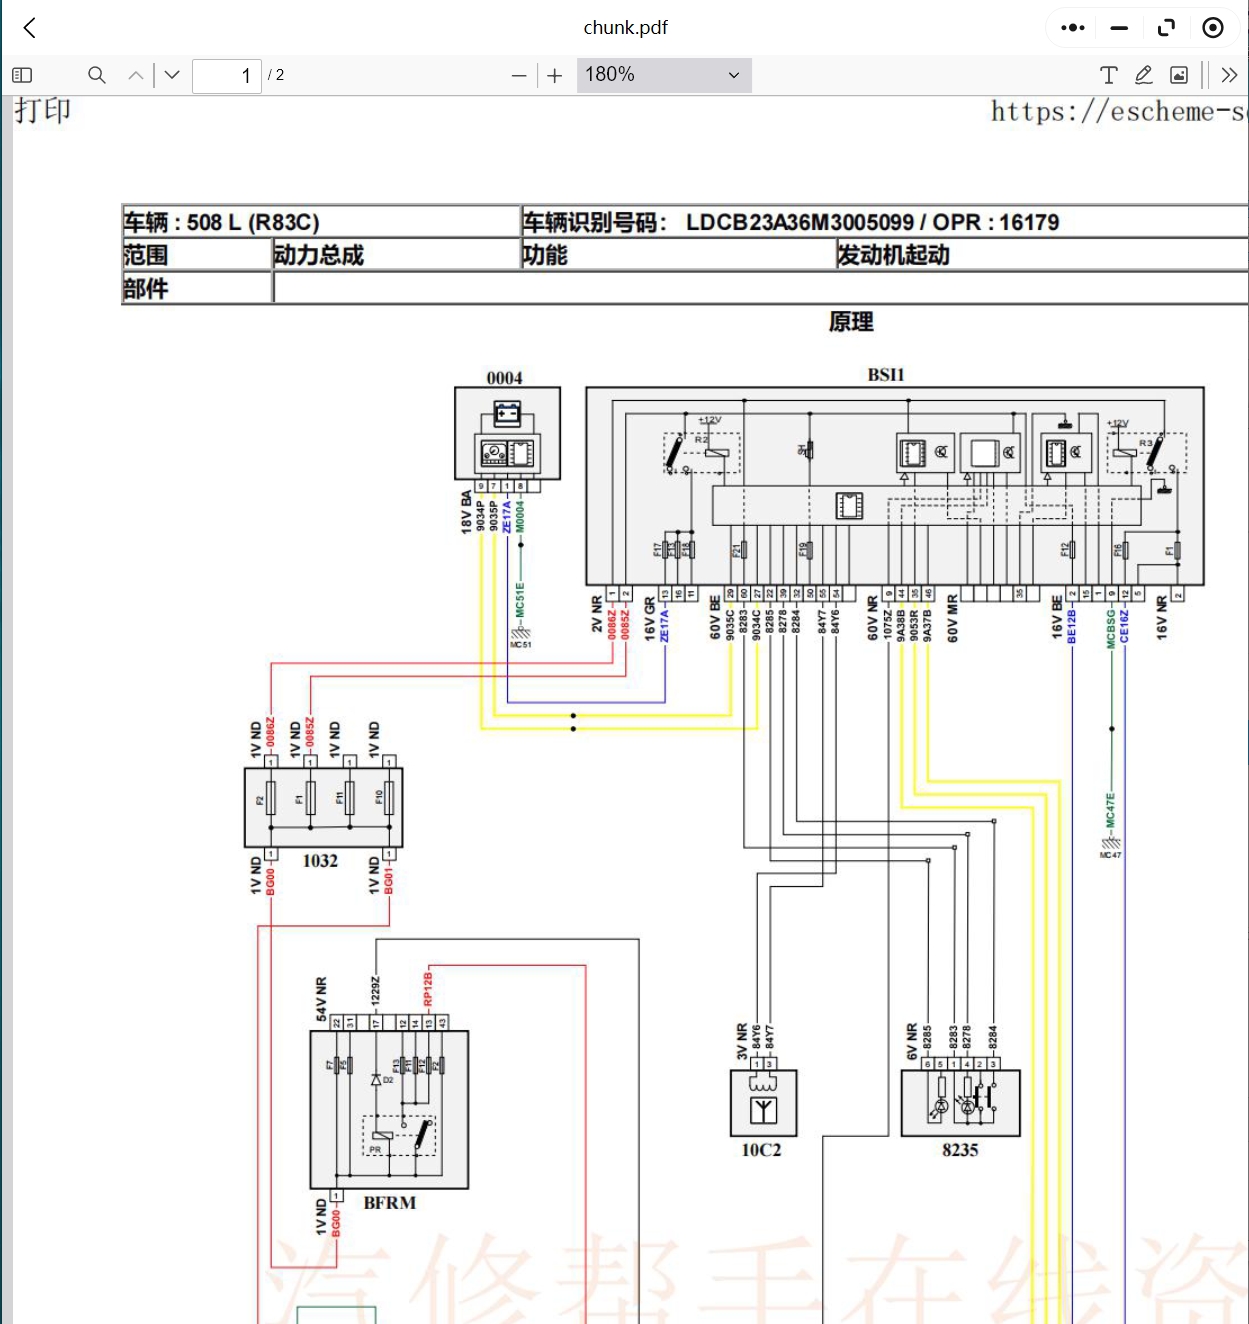Viewport: 1249px width, 1324px height.
Task: Click the enter fullscreen icon
Action: 1166,27
